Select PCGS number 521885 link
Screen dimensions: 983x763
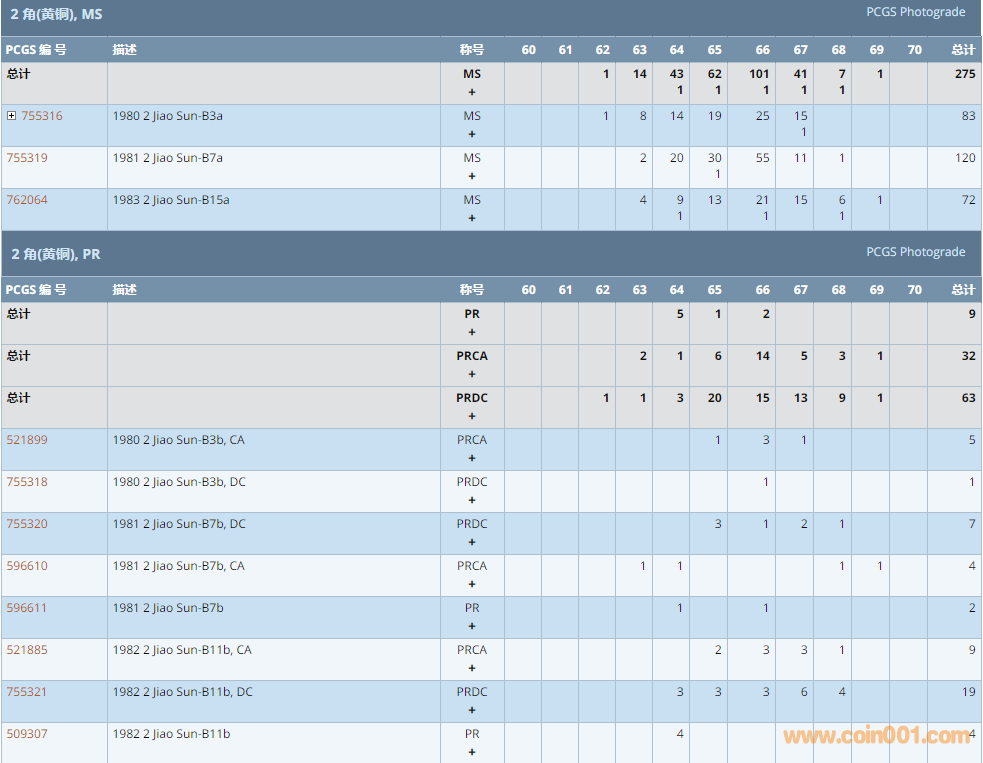click(x=27, y=650)
